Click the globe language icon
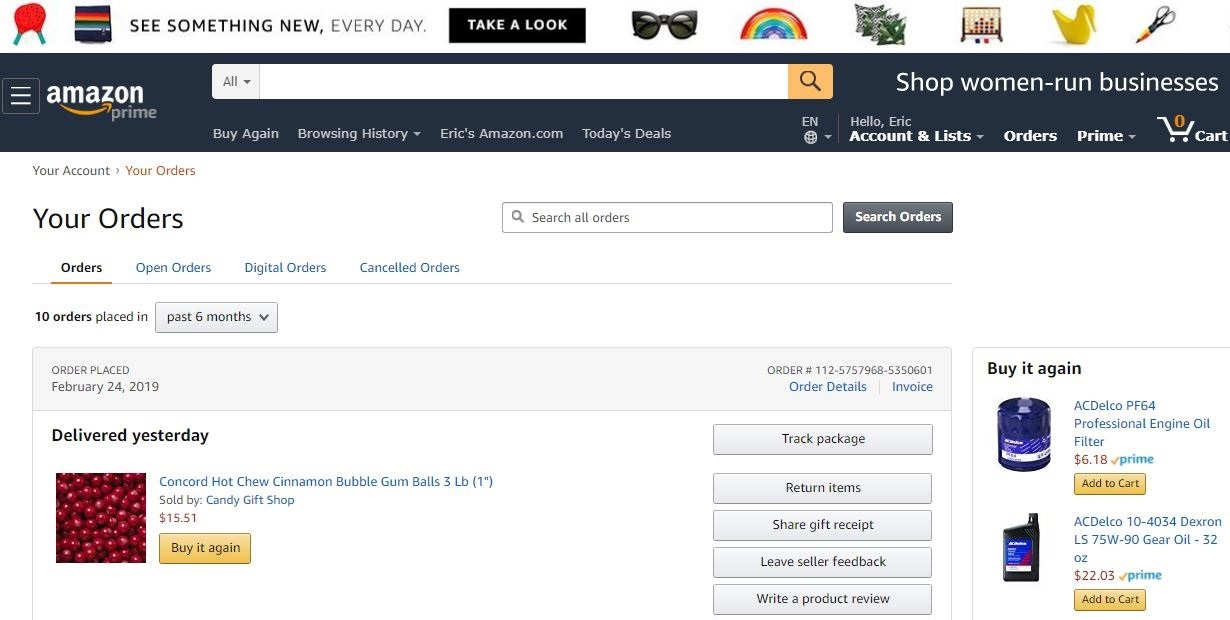The height and width of the screenshot is (620, 1230). pyautogui.click(x=811, y=138)
